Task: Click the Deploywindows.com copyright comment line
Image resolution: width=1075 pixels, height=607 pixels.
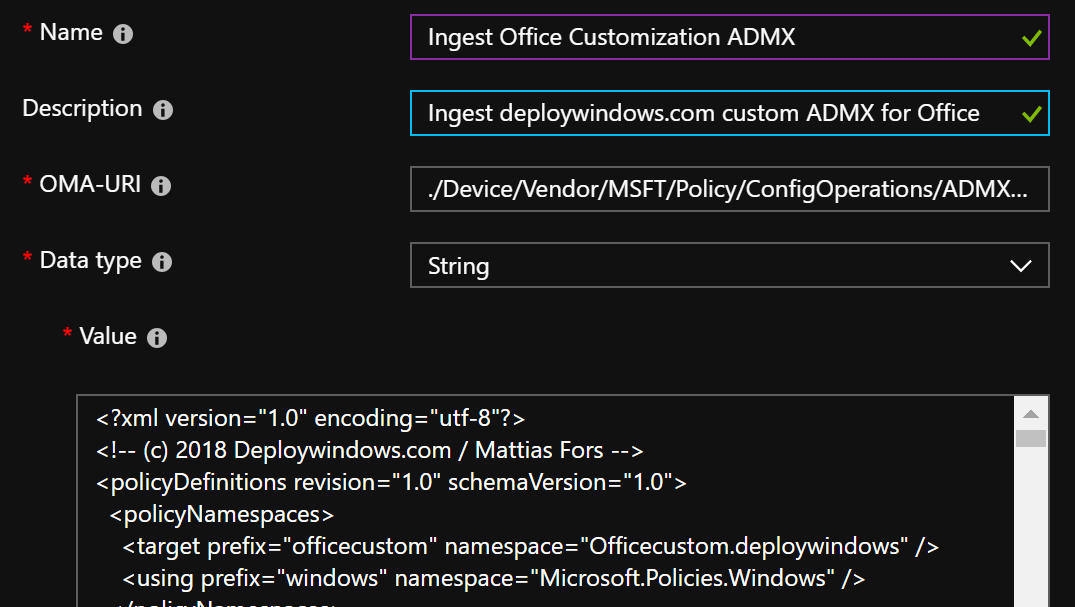Action: [x=369, y=449]
